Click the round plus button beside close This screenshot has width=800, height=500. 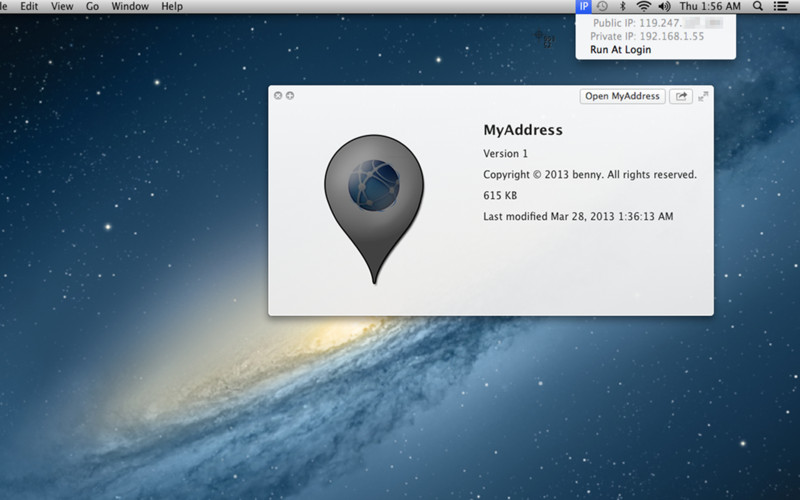pyautogui.click(x=290, y=95)
